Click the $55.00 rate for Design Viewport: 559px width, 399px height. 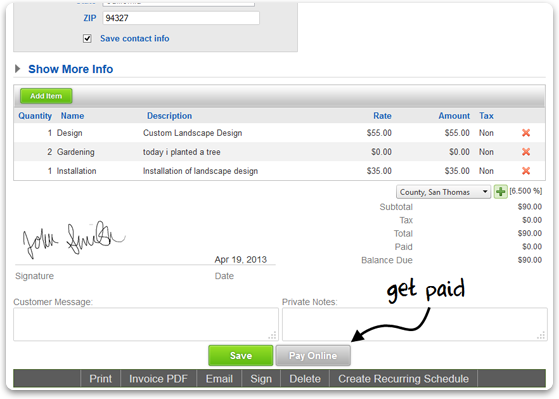[x=379, y=133]
